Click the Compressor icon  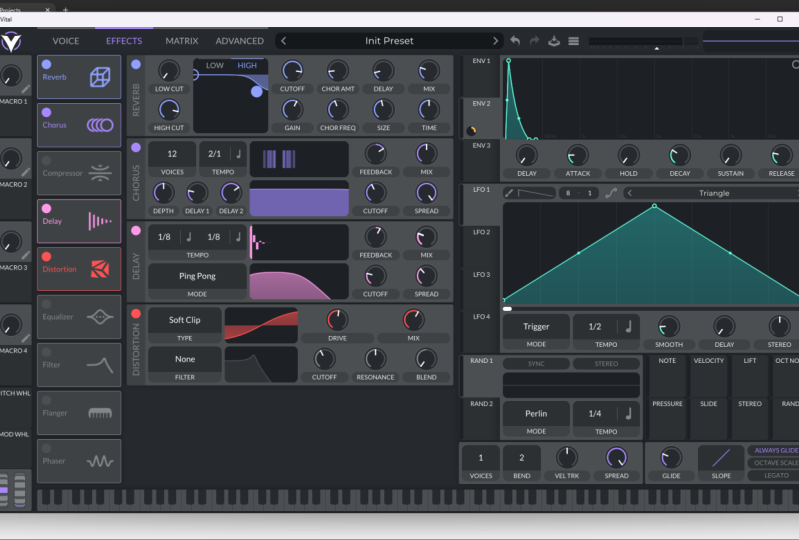coord(100,173)
